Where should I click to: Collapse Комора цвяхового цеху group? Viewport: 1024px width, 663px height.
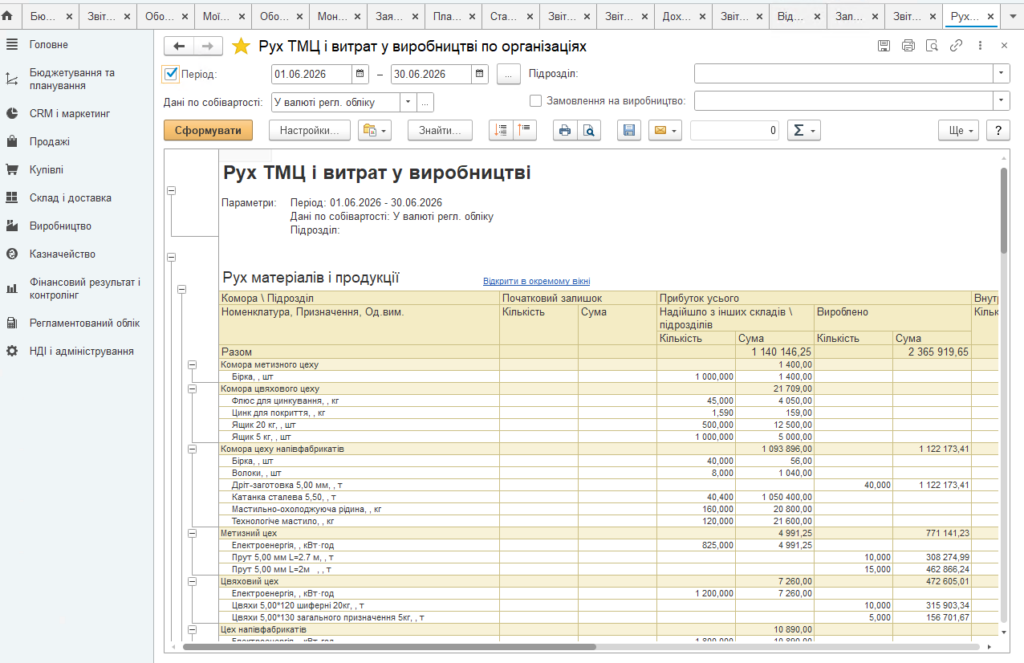click(x=192, y=389)
